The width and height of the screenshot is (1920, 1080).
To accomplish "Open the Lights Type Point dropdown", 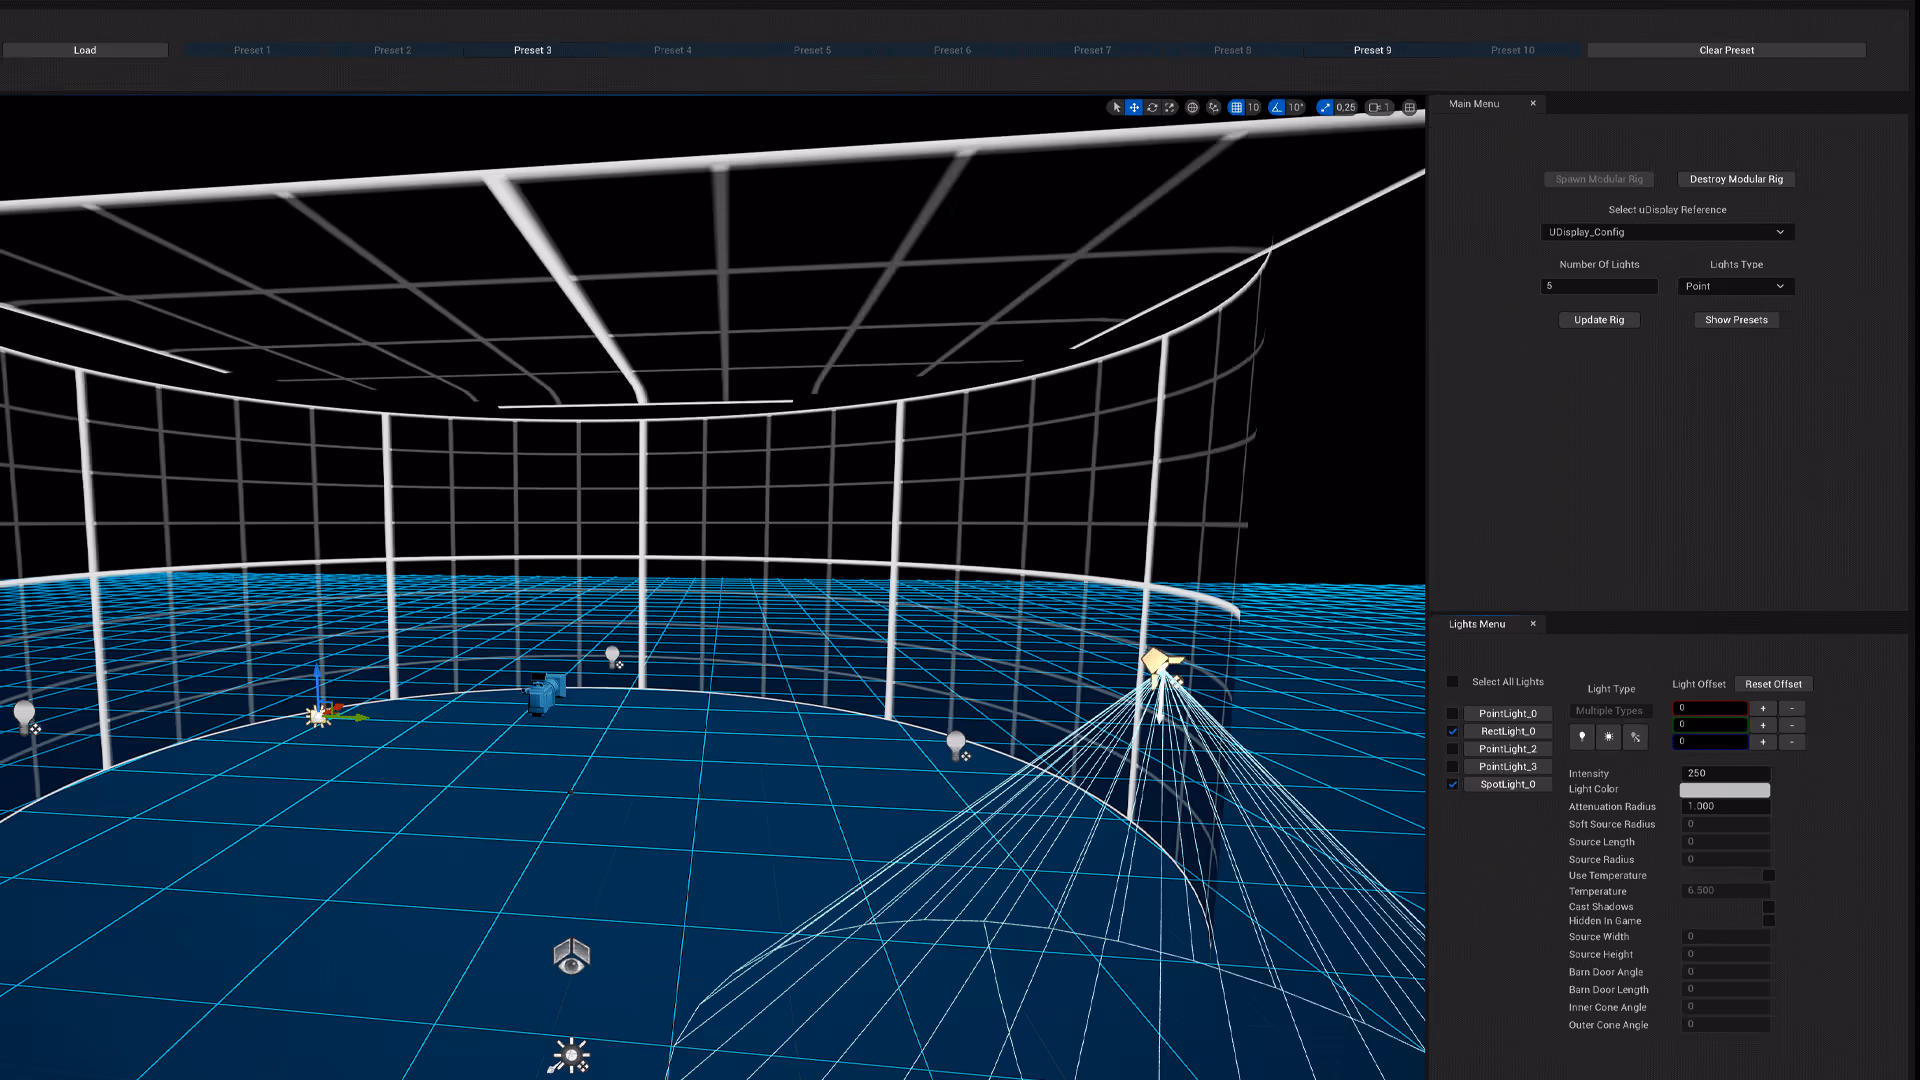I will (x=1736, y=286).
